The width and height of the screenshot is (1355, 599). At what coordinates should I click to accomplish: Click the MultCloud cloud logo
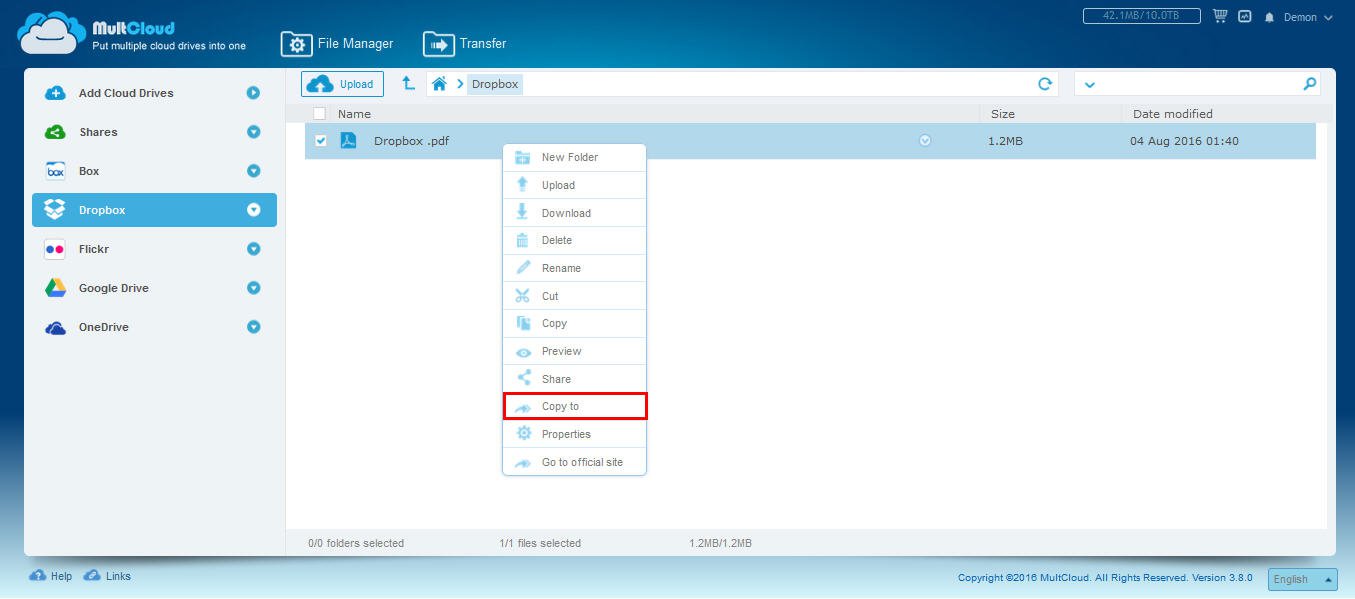point(52,32)
